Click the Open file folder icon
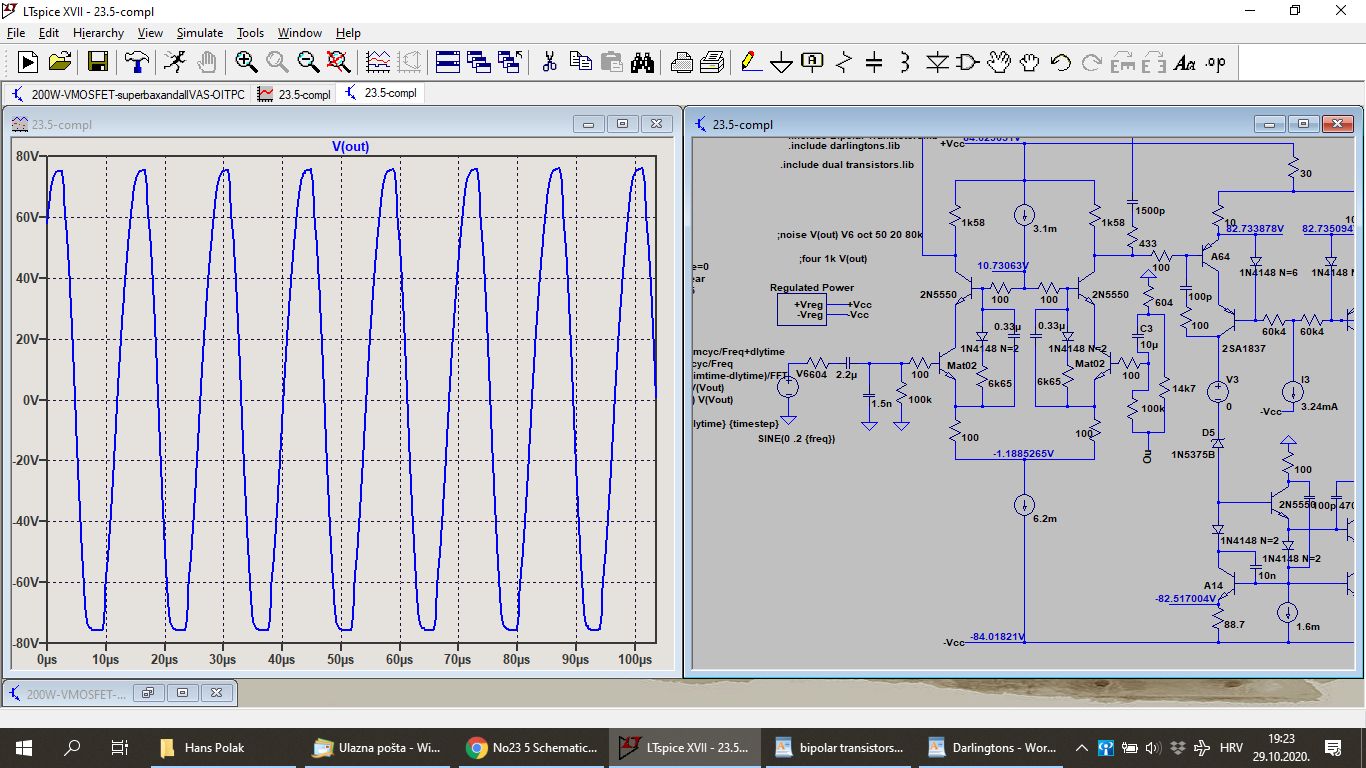Viewport: 1366px width, 768px height. [60, 62]
